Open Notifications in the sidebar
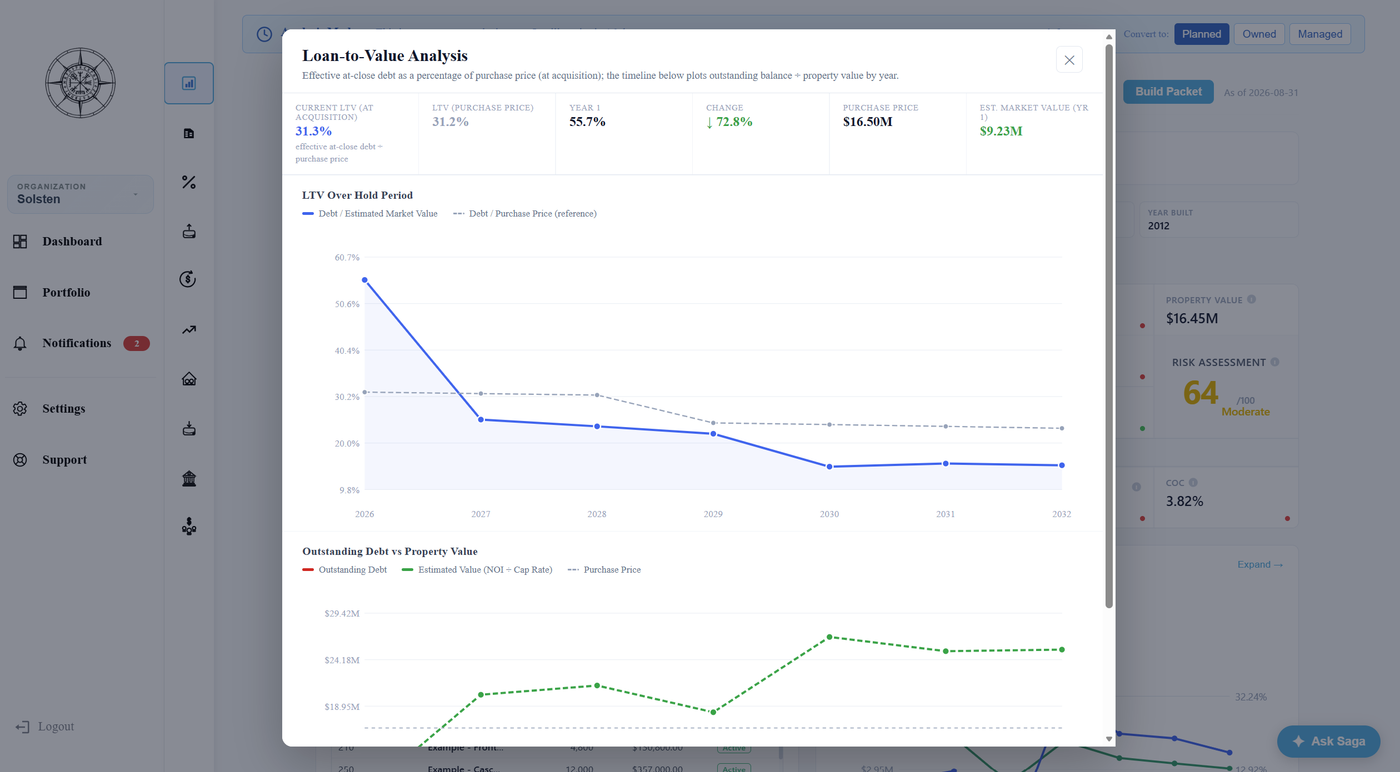The height and width of the screenshot is (772, 1400). (x=77, y=344)
